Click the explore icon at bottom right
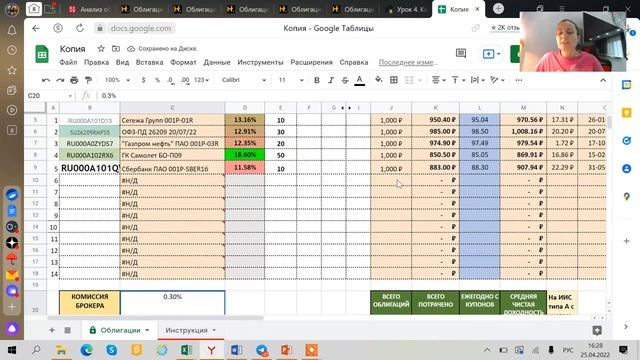 click(x=597, y=330)
